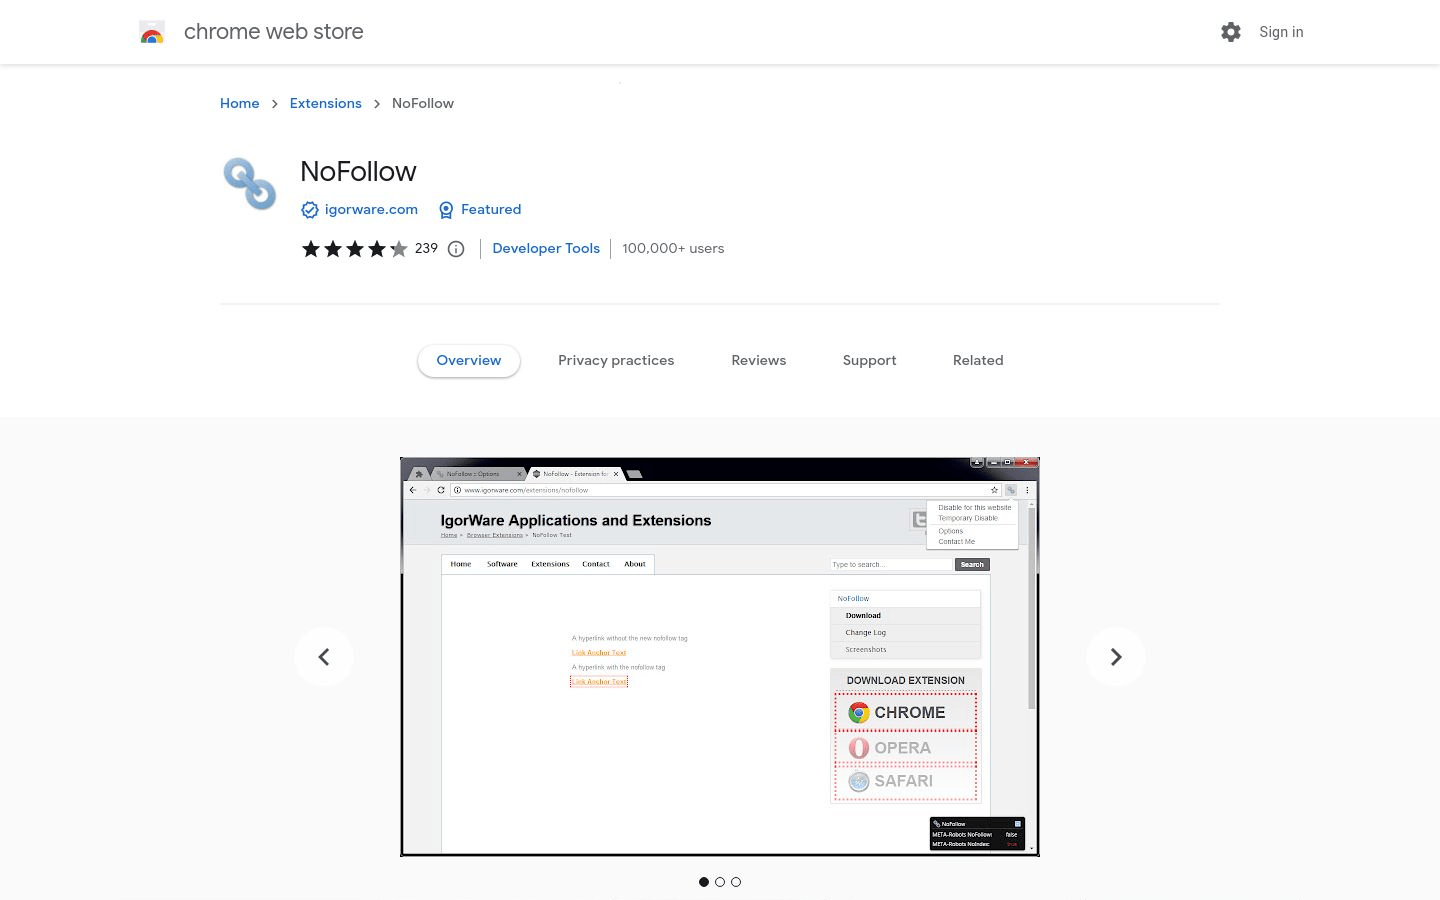The height and width of the screenshot is (900, 1440).
Task: Open the Support tab
Action: pyautogui.click(x=869, y=360)
